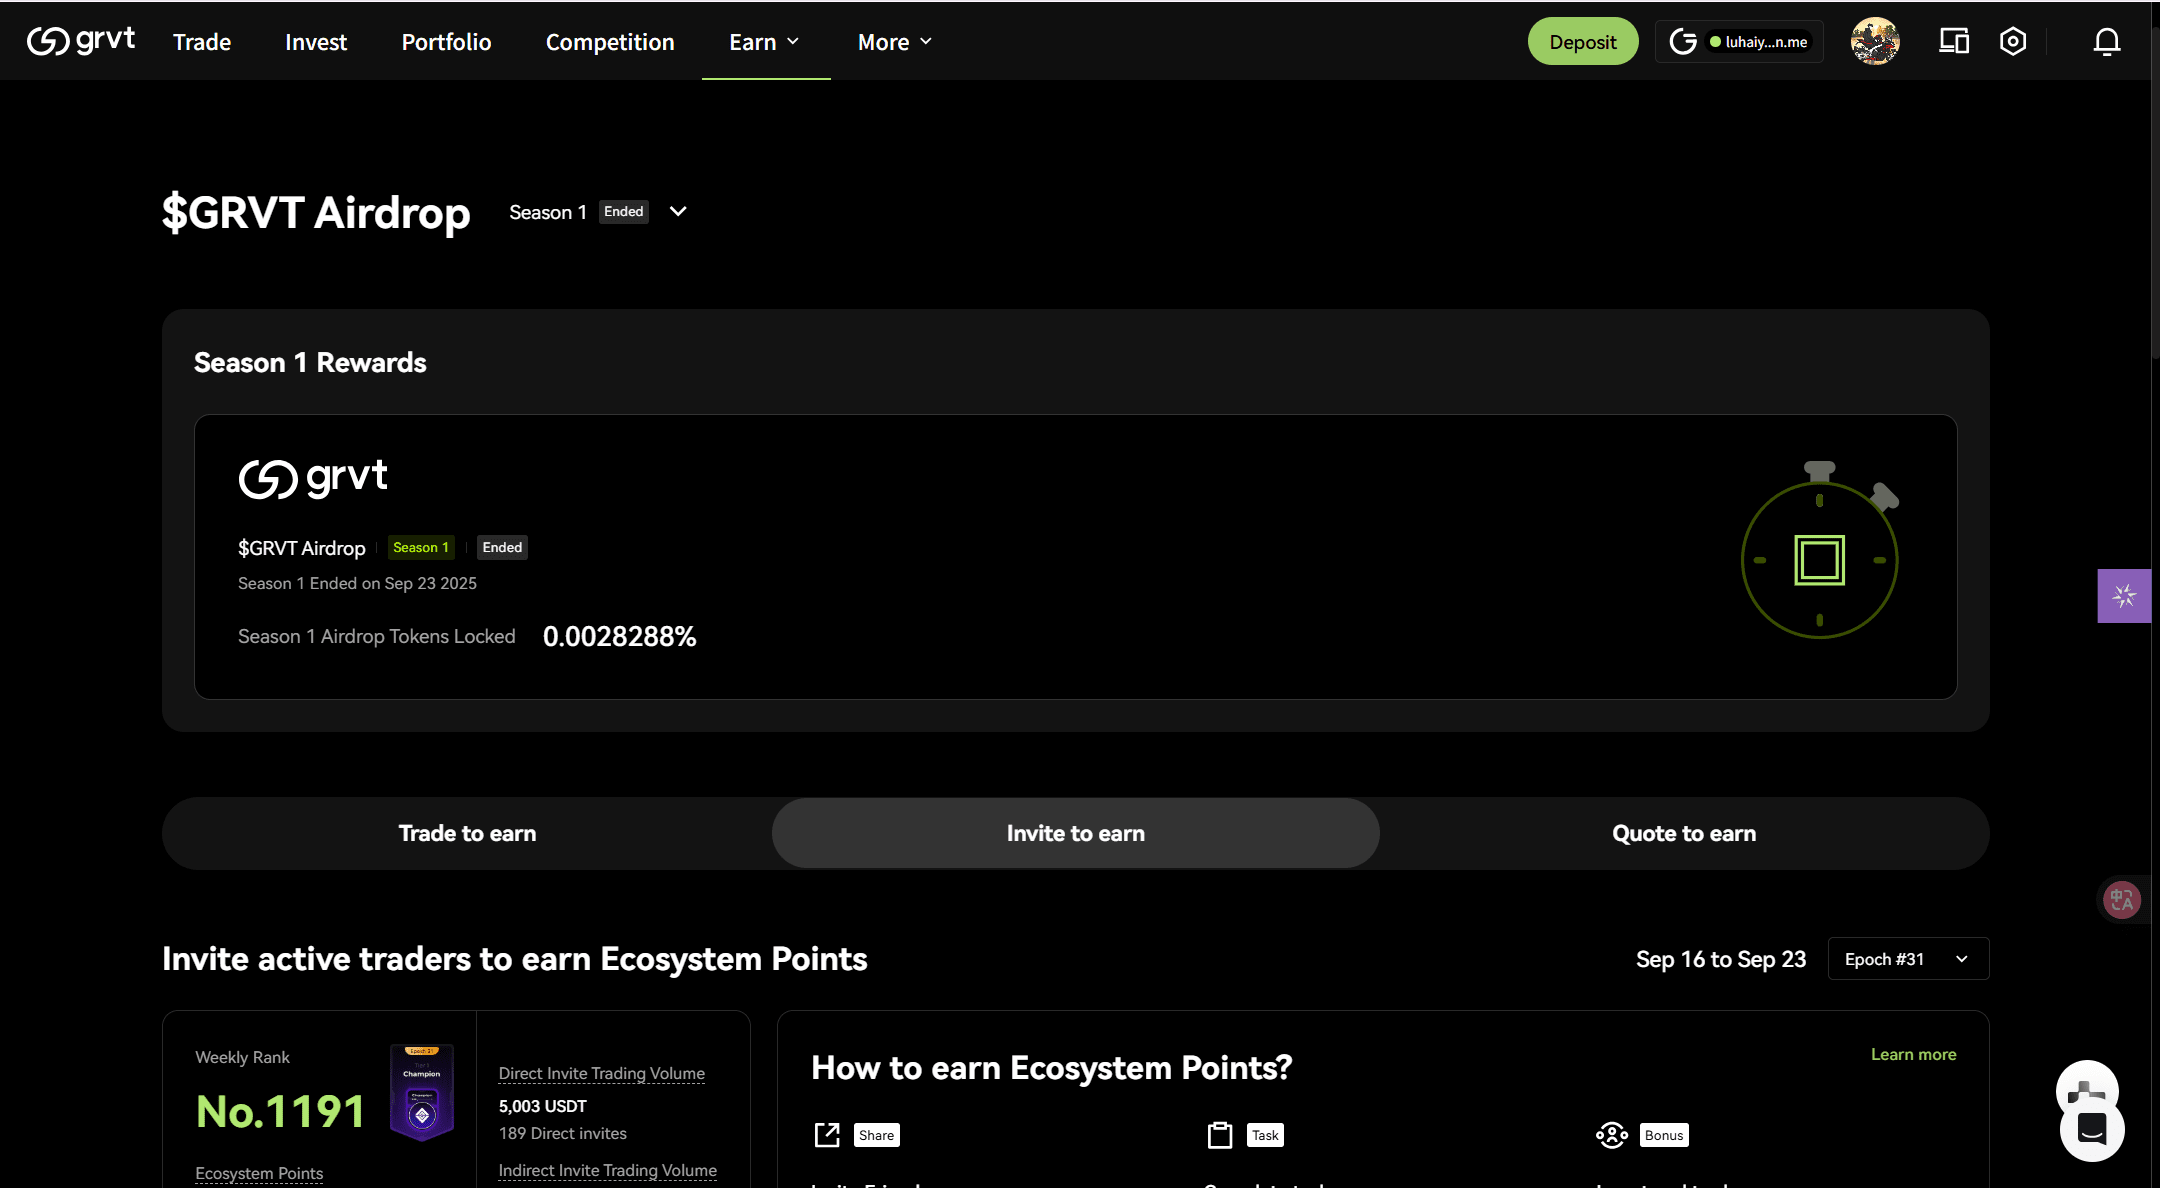Viewport: 2160px width, 1188px height.
Task: Click the purple sparkle side widget
Action: click(2123, 596)
